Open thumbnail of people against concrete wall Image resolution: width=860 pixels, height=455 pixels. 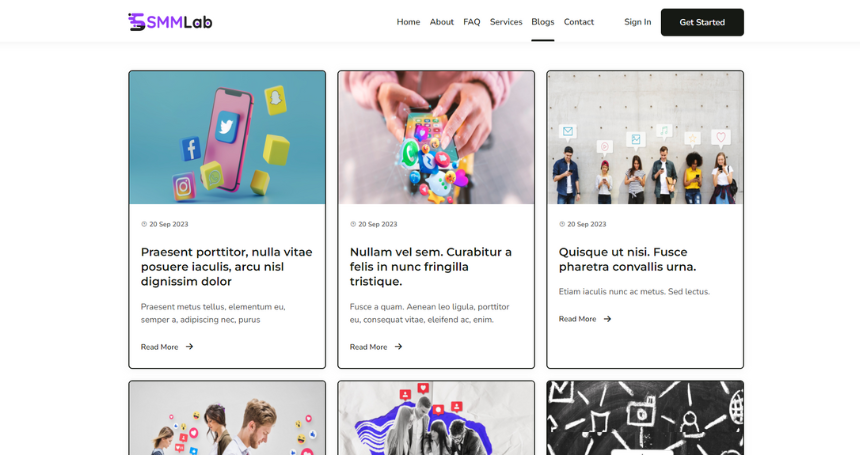point(645,138)
